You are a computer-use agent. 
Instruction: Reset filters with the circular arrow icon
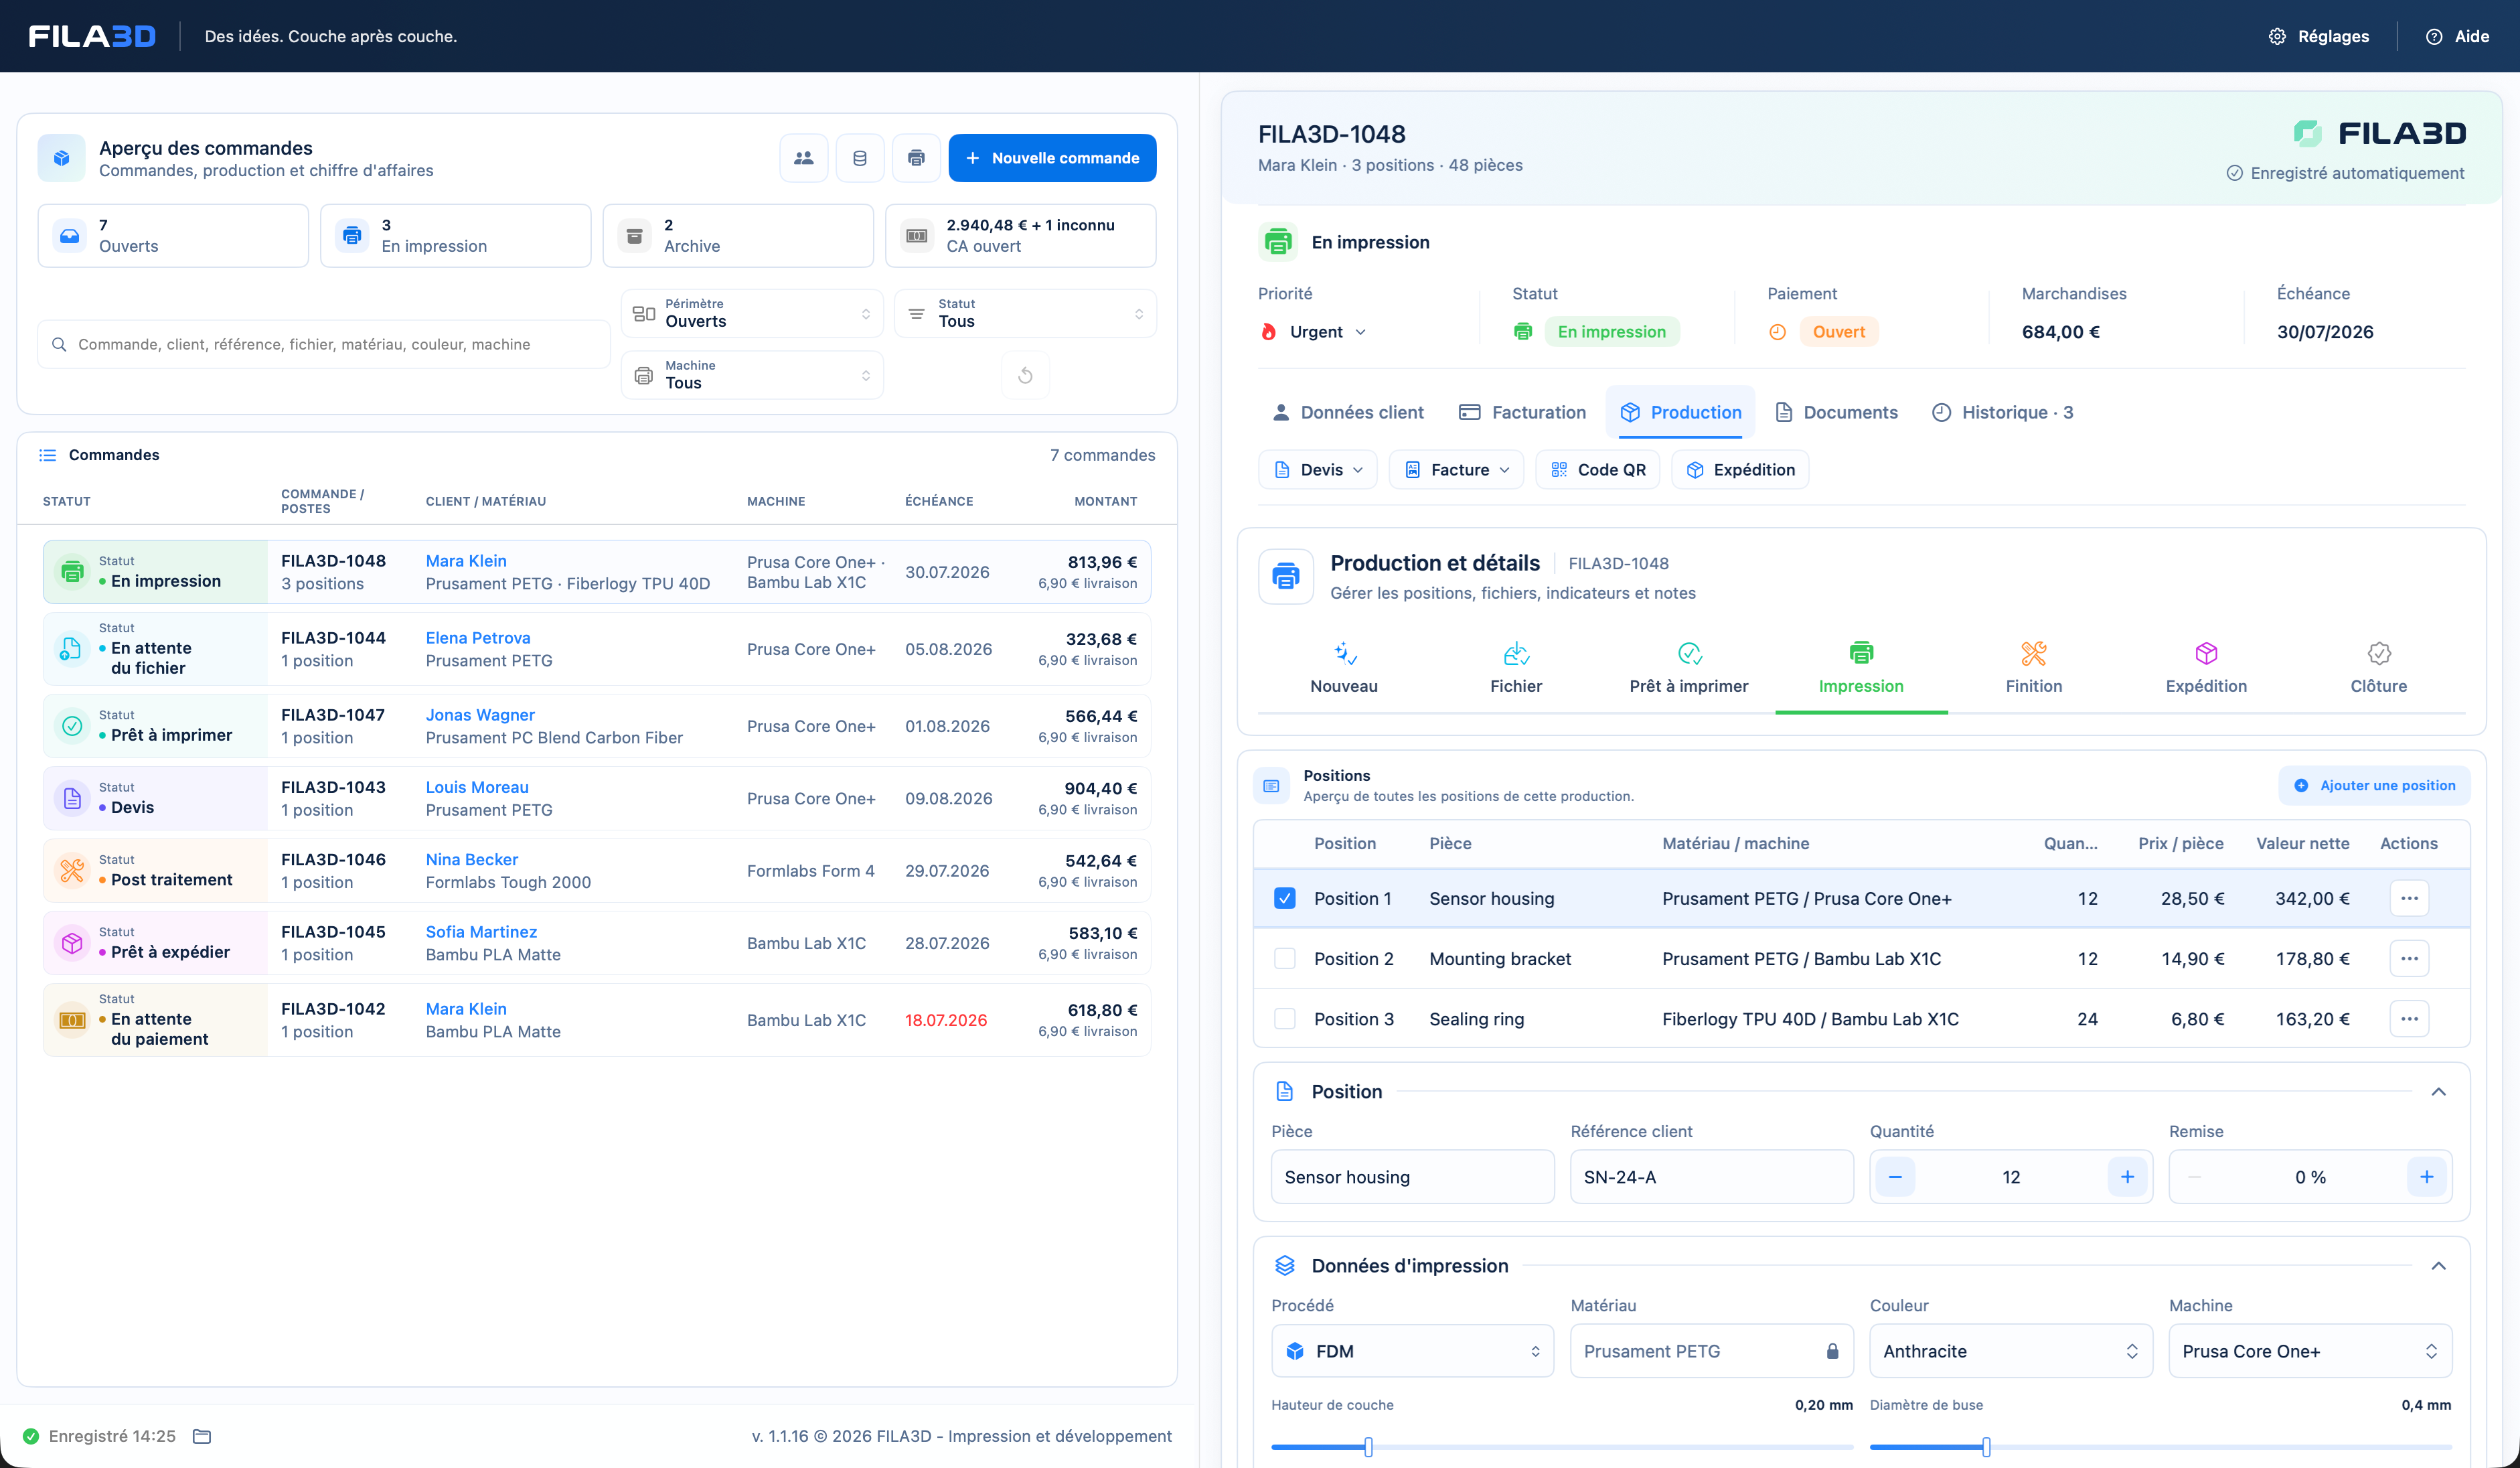tap(1025, 375)
